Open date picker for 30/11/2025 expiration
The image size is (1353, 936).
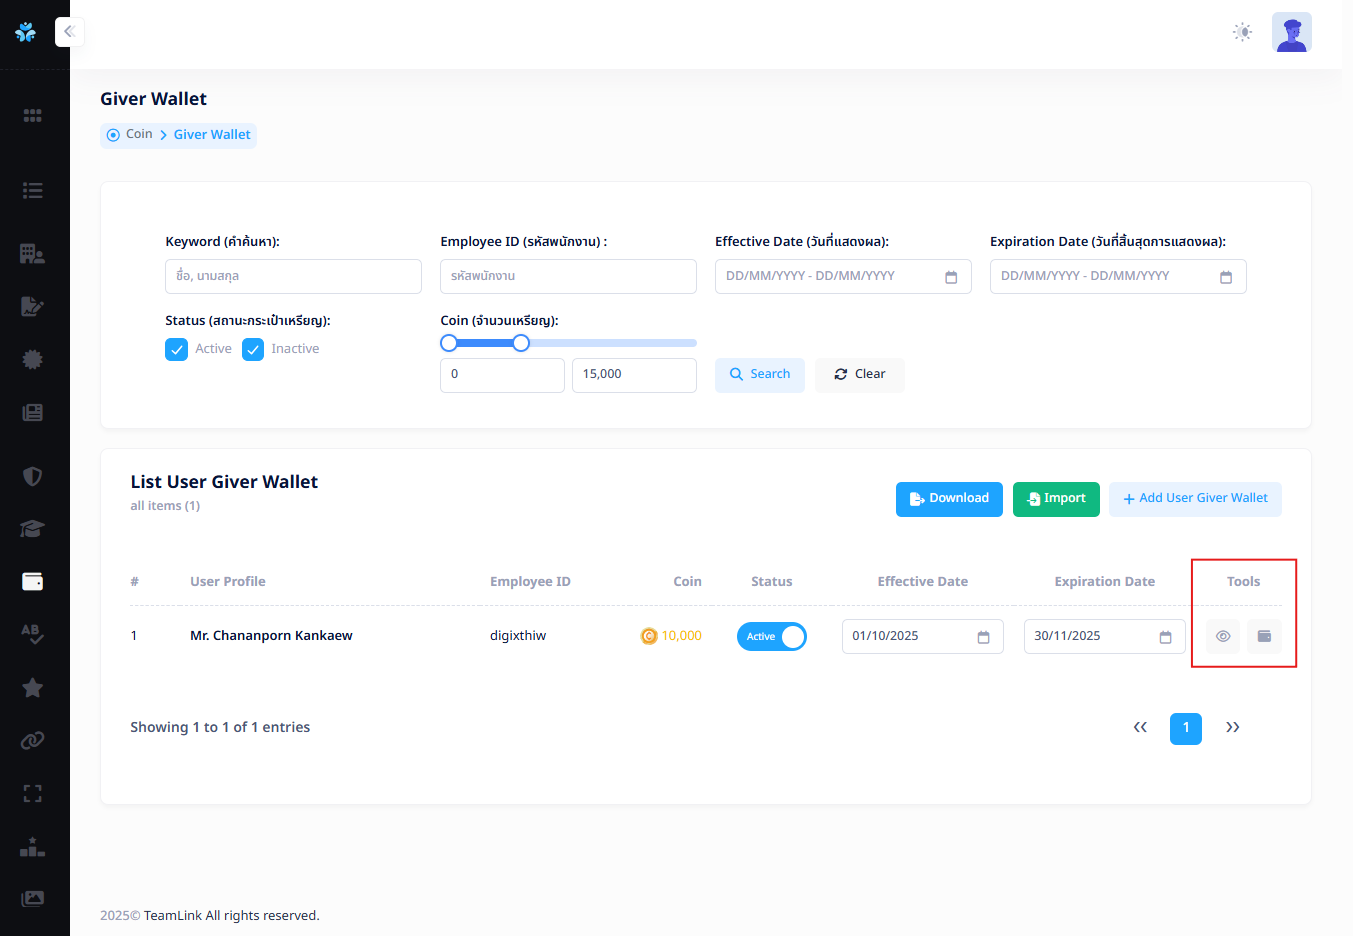[x=1165, y=637]
